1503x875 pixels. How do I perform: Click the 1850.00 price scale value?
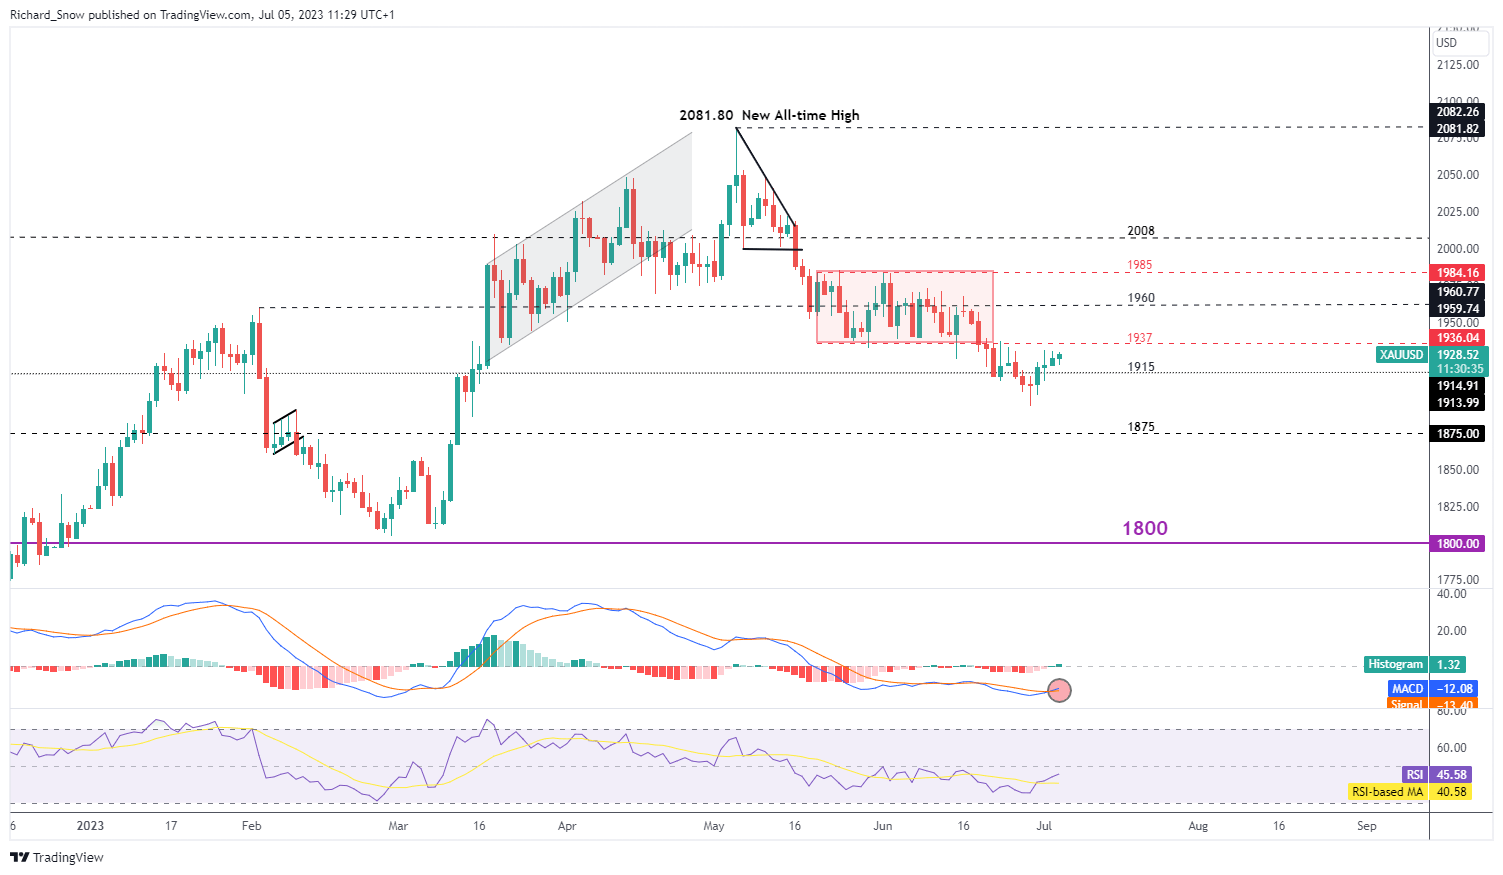pyautogui.click(x=1458, y=470)
